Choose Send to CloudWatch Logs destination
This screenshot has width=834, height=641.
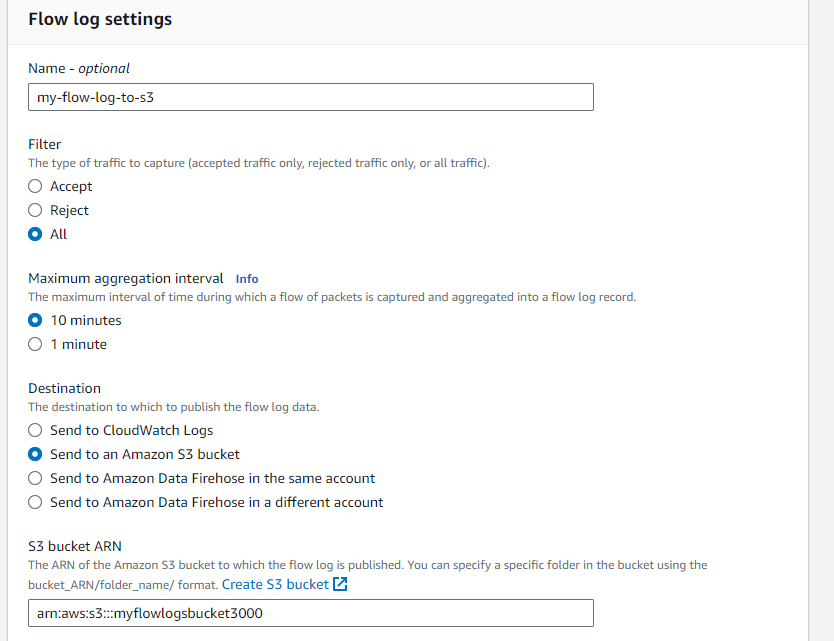pyautogui.click(x=36, y=430)
